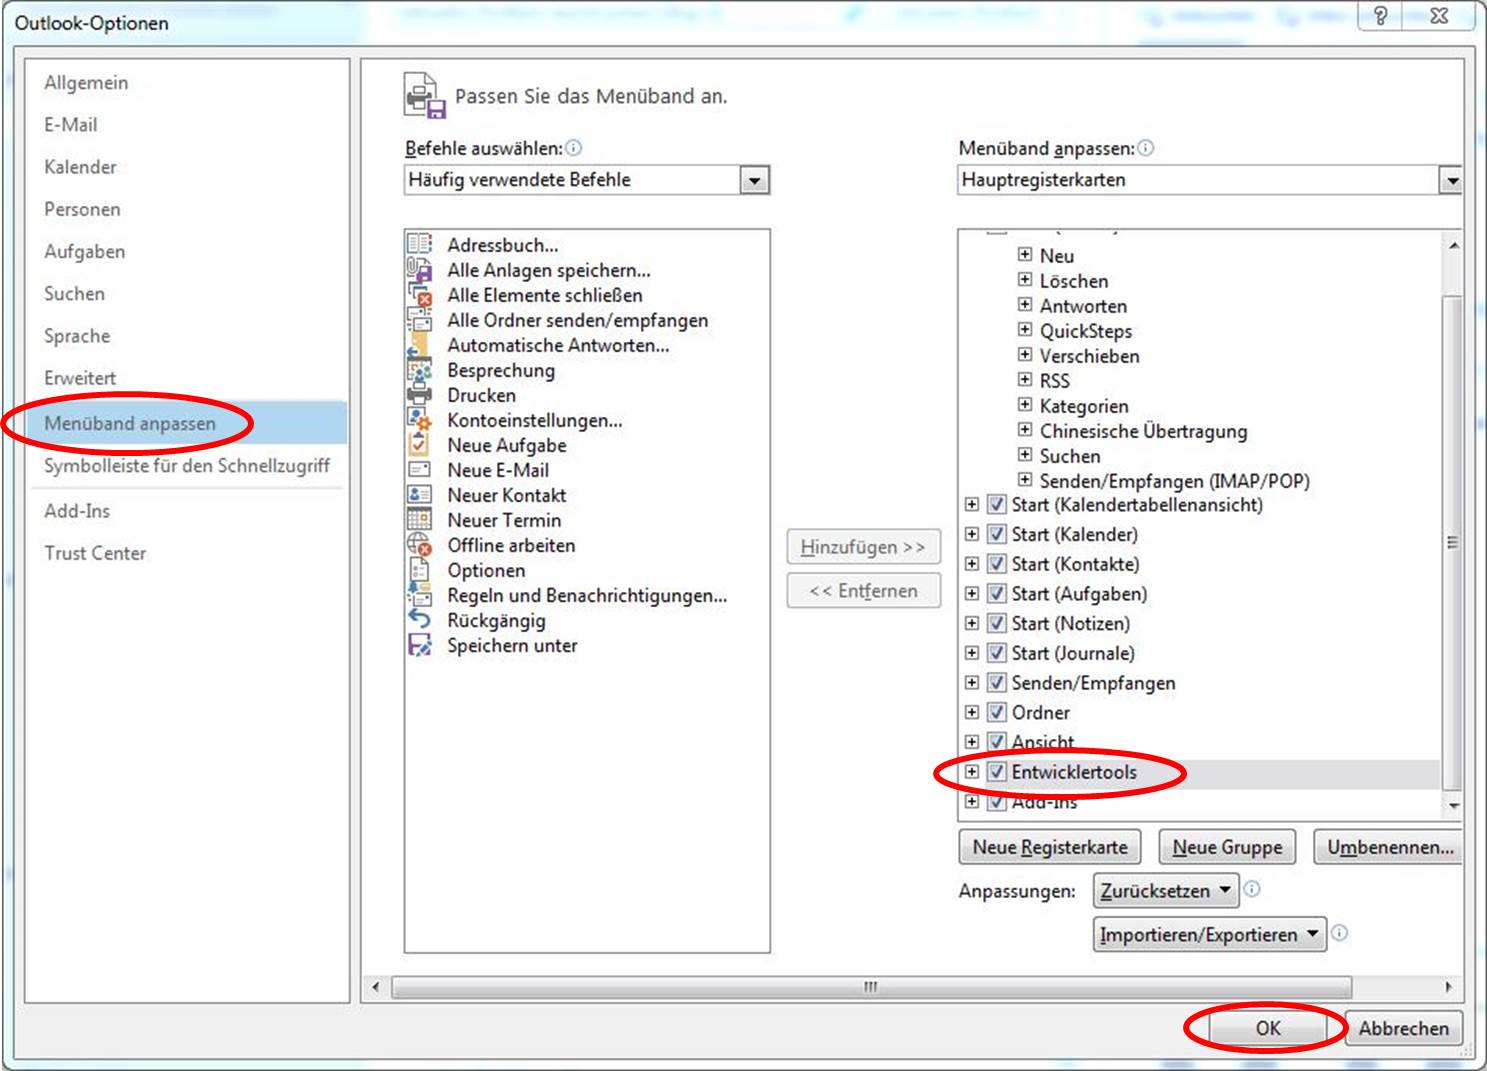Click the Adressbuch command icon

coord(419,244)
